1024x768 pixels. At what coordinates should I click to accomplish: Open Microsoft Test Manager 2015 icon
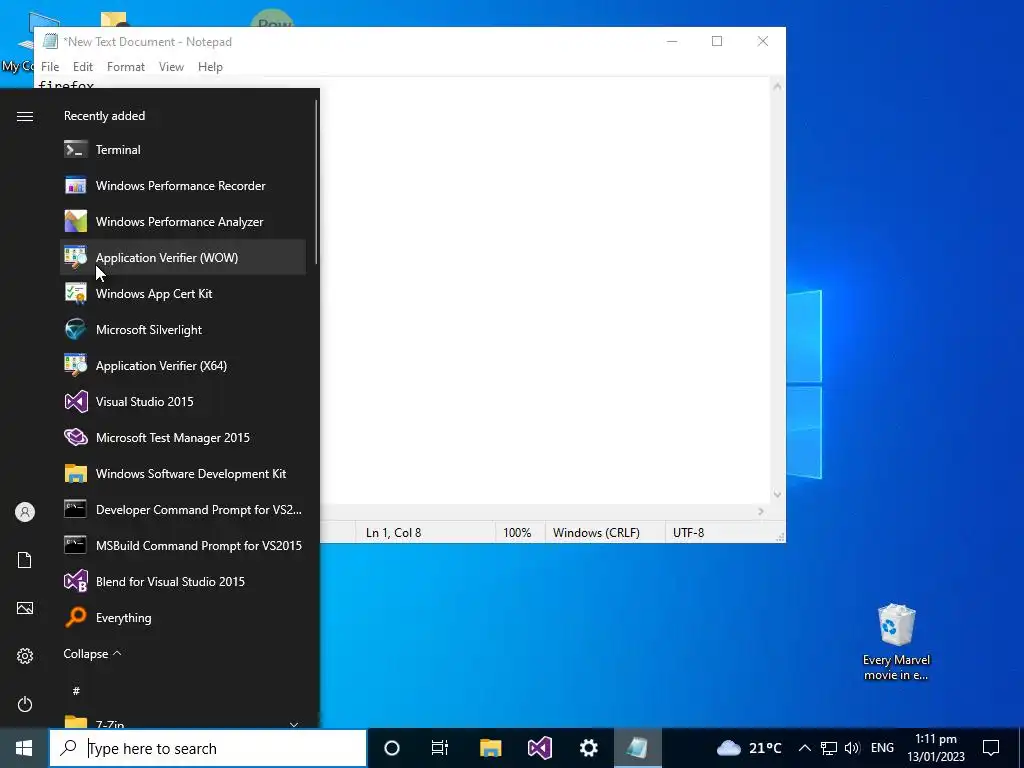coord(76,437)
